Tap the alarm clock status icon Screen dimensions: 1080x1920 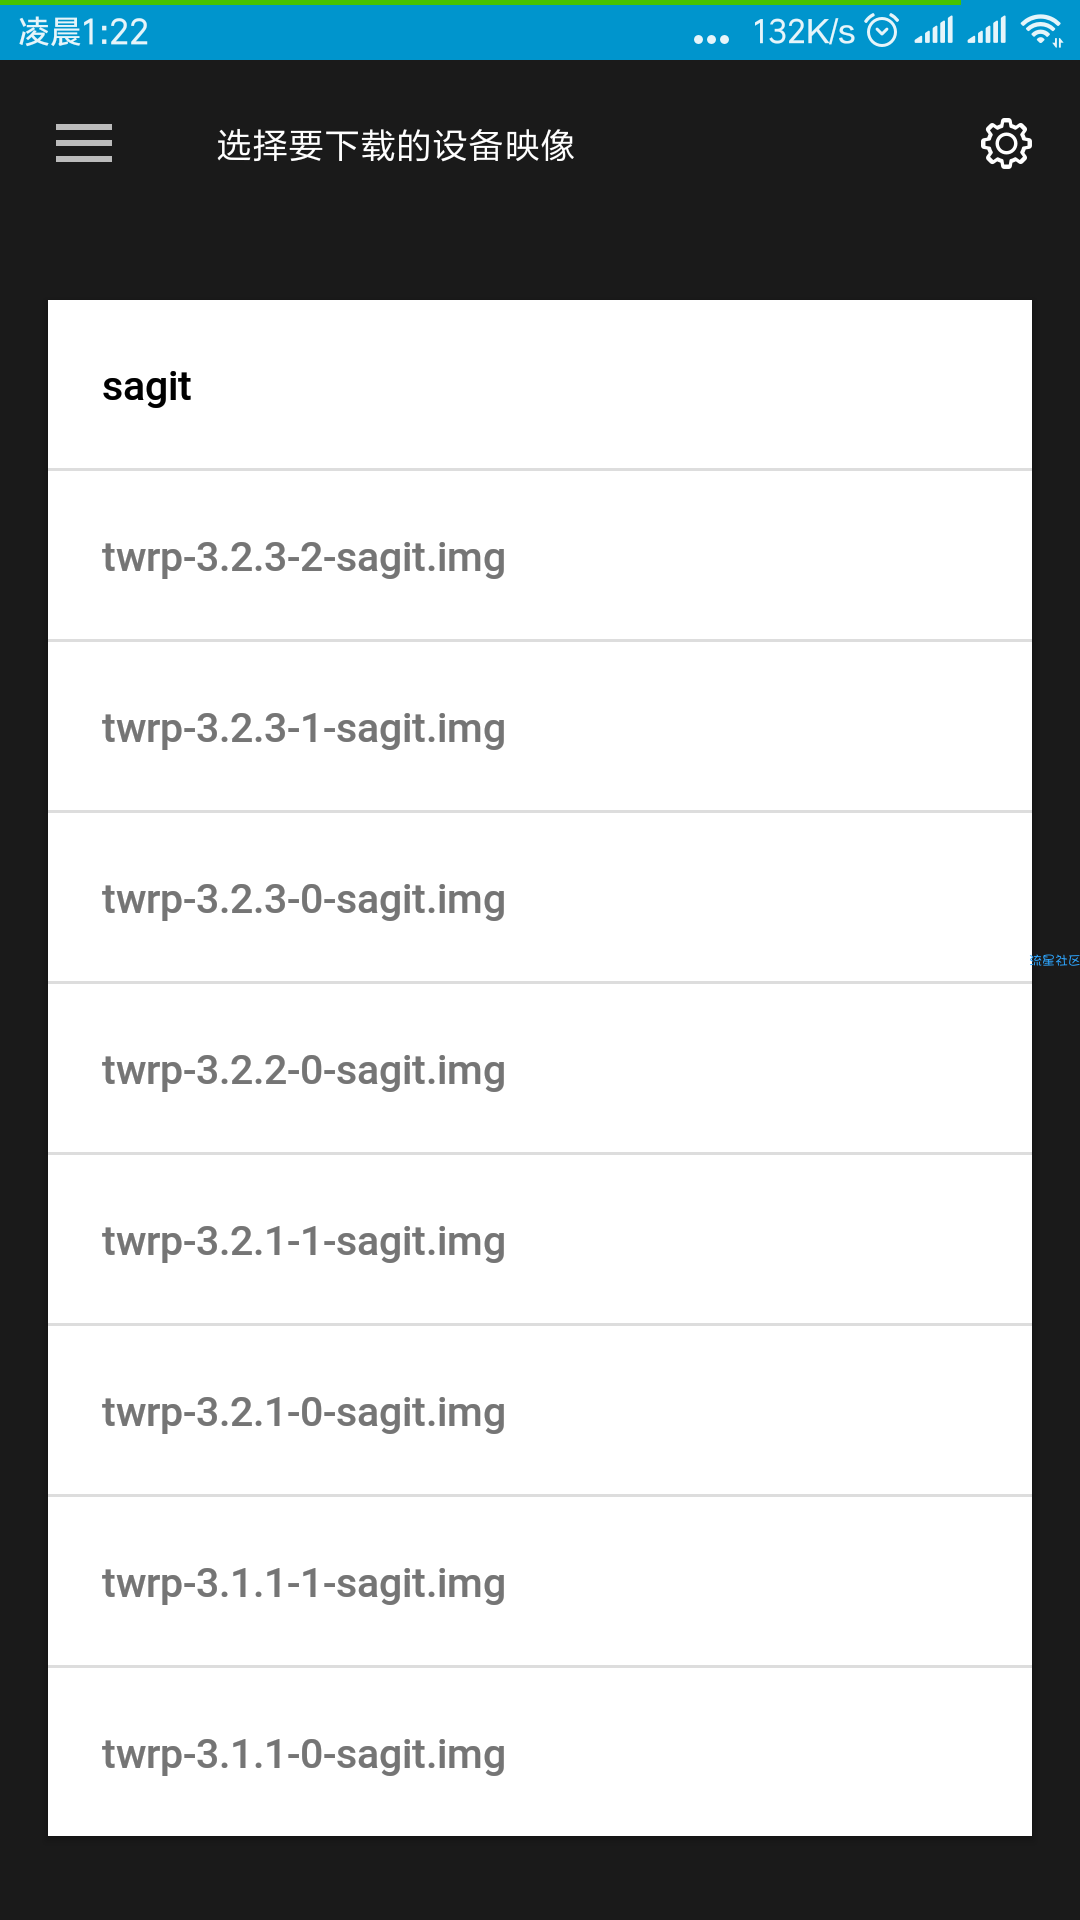[882, 31]
